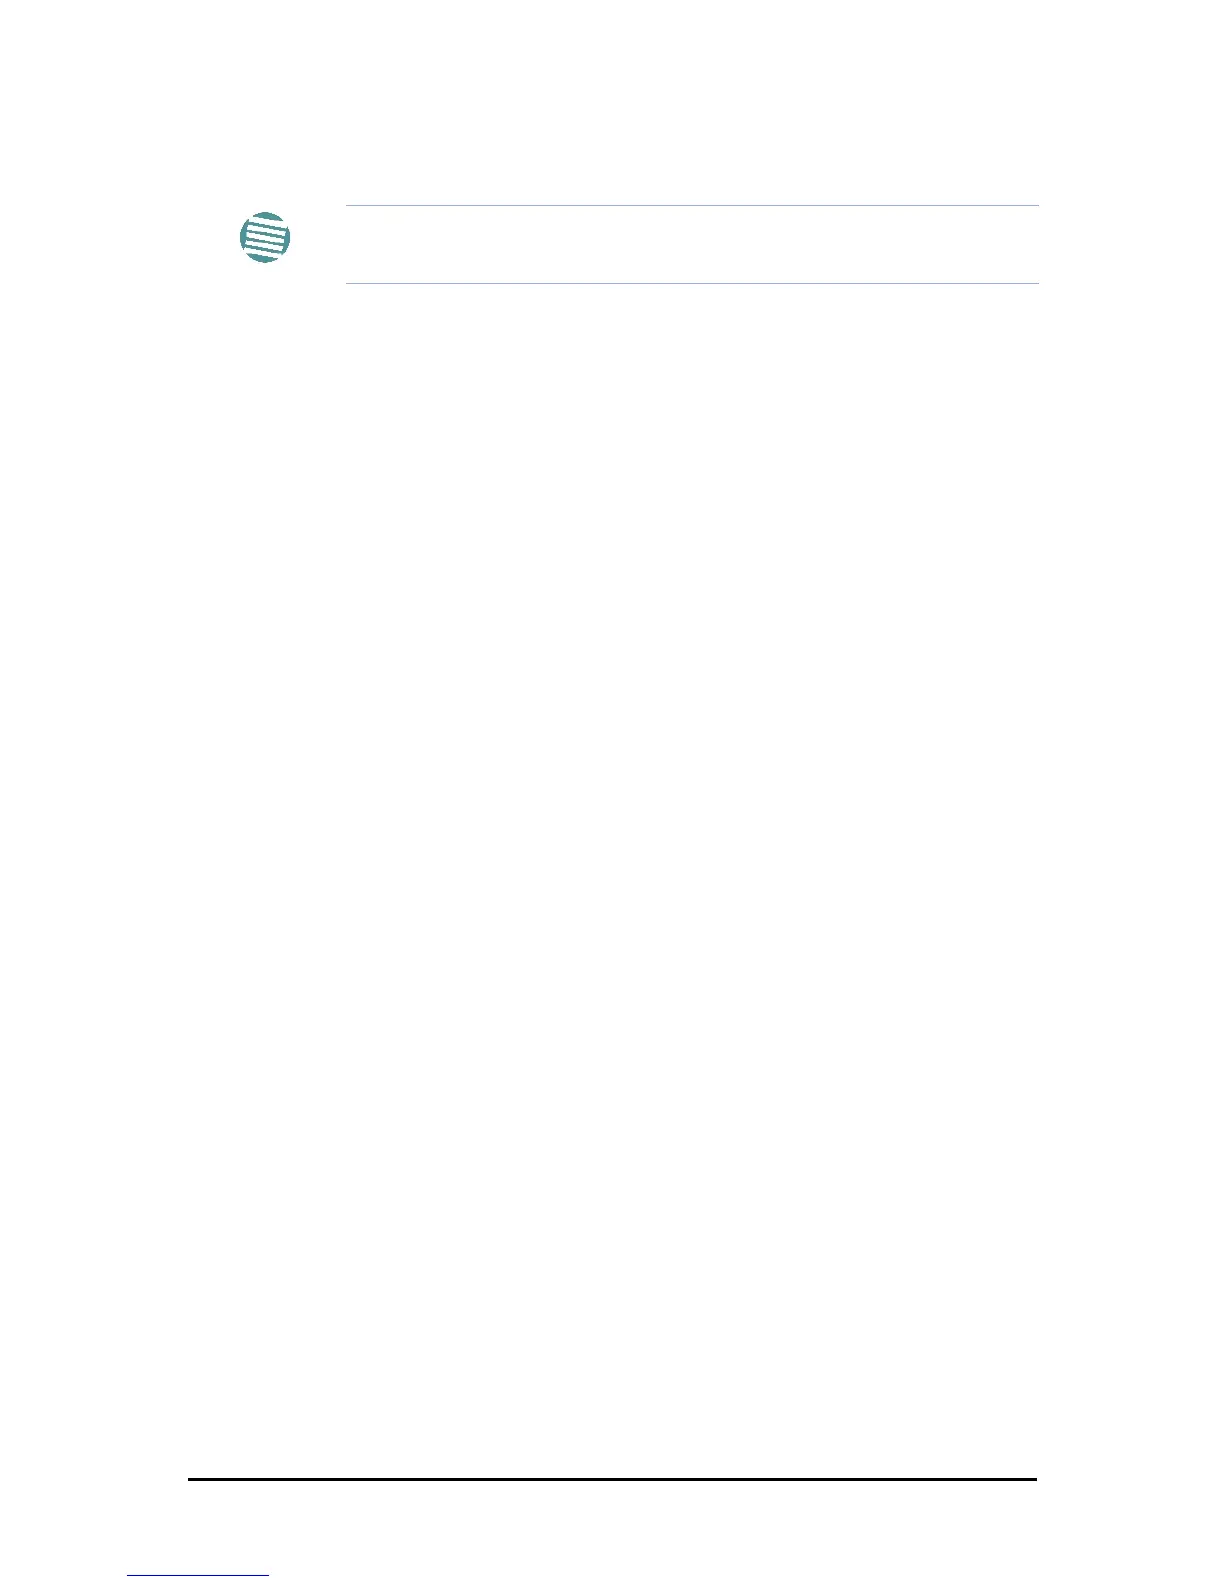Click the teal striped note icon

pos(266,238)
